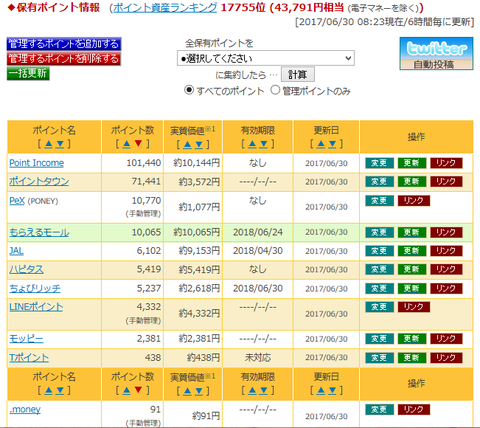Sort 実質価値 descending in lower header
This screenshot has width=480, height=428.
coord(199,391)
